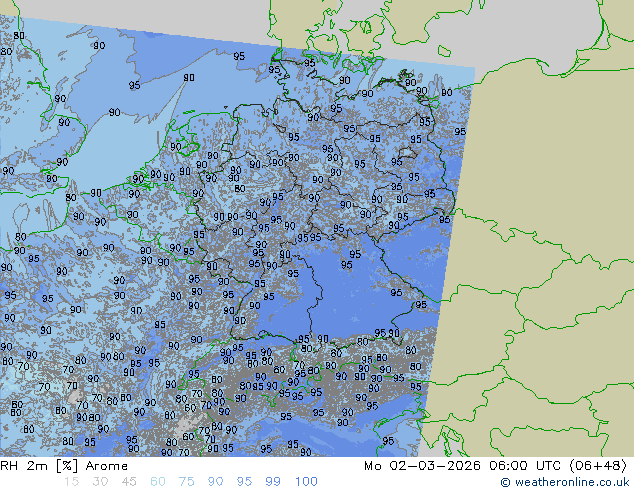
Task: Click legend value 95
Action: pyautogui.click(x=244, y=482)
